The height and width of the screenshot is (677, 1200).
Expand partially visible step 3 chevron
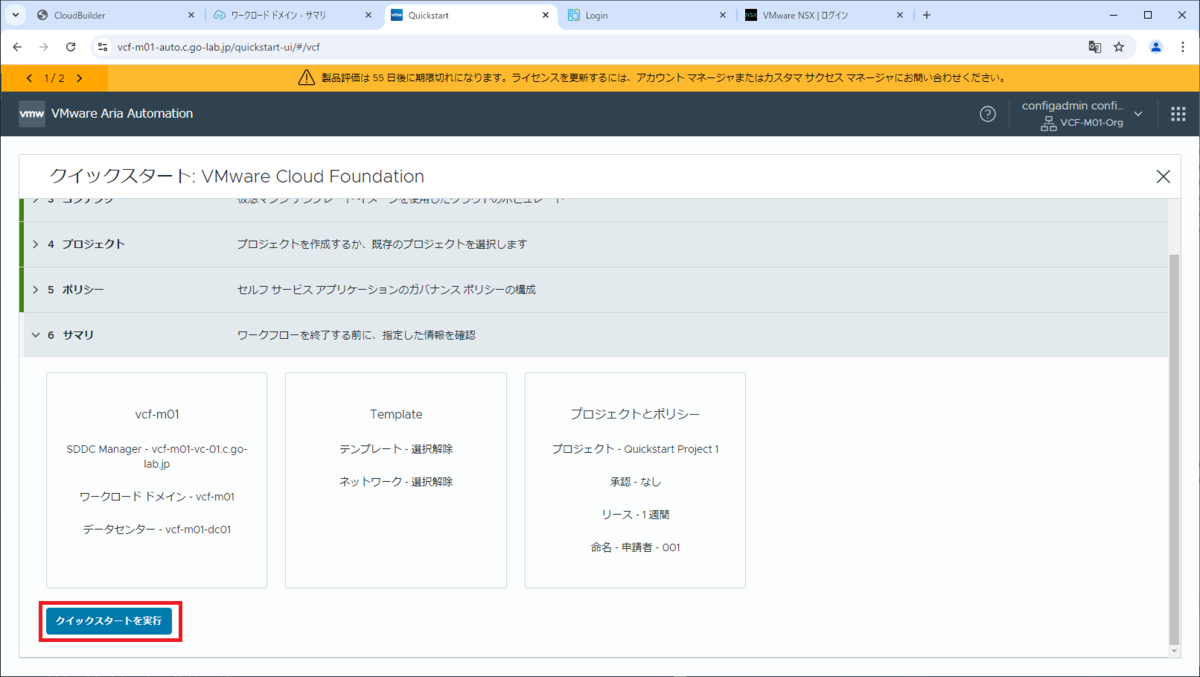[x=36, y=200]
